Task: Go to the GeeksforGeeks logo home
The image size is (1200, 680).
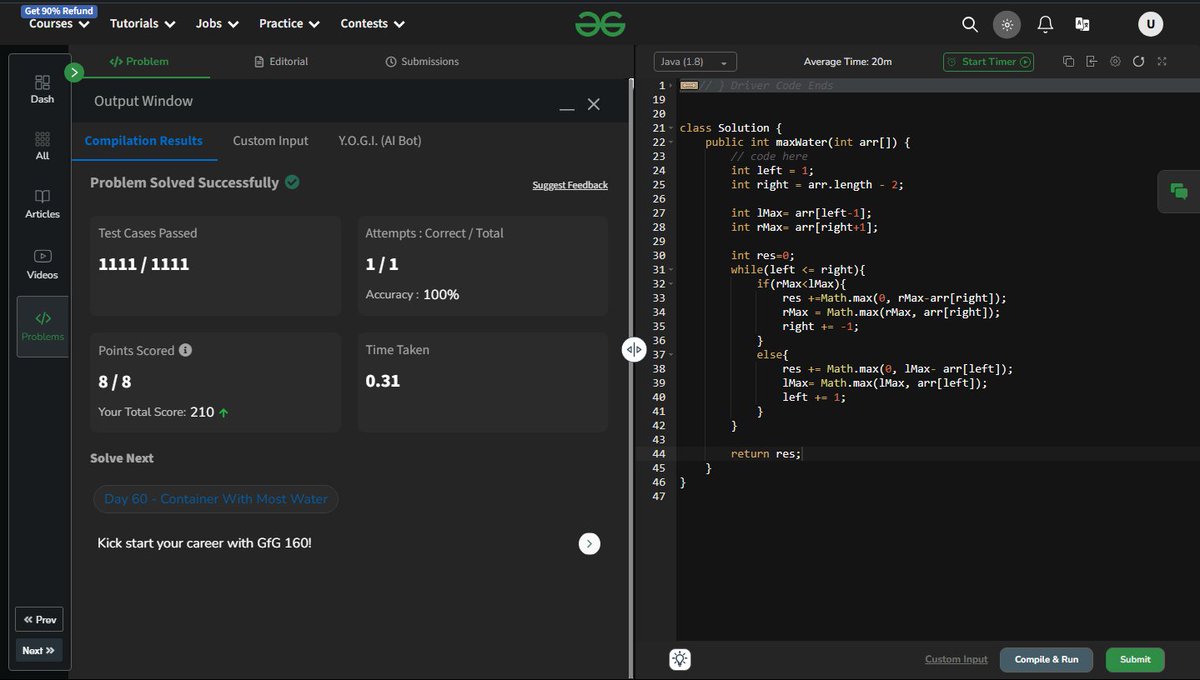Action: [600, 24]
